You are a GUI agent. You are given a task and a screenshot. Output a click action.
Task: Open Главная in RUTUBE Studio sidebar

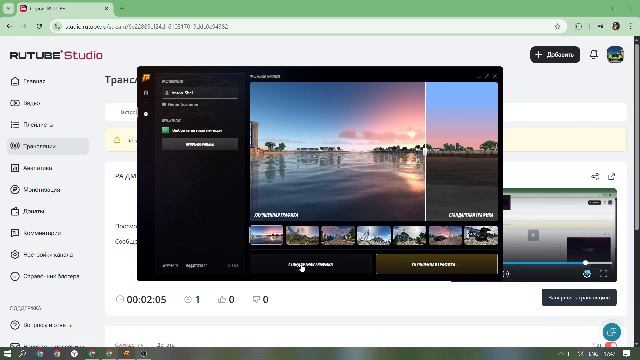click(28, 81)
